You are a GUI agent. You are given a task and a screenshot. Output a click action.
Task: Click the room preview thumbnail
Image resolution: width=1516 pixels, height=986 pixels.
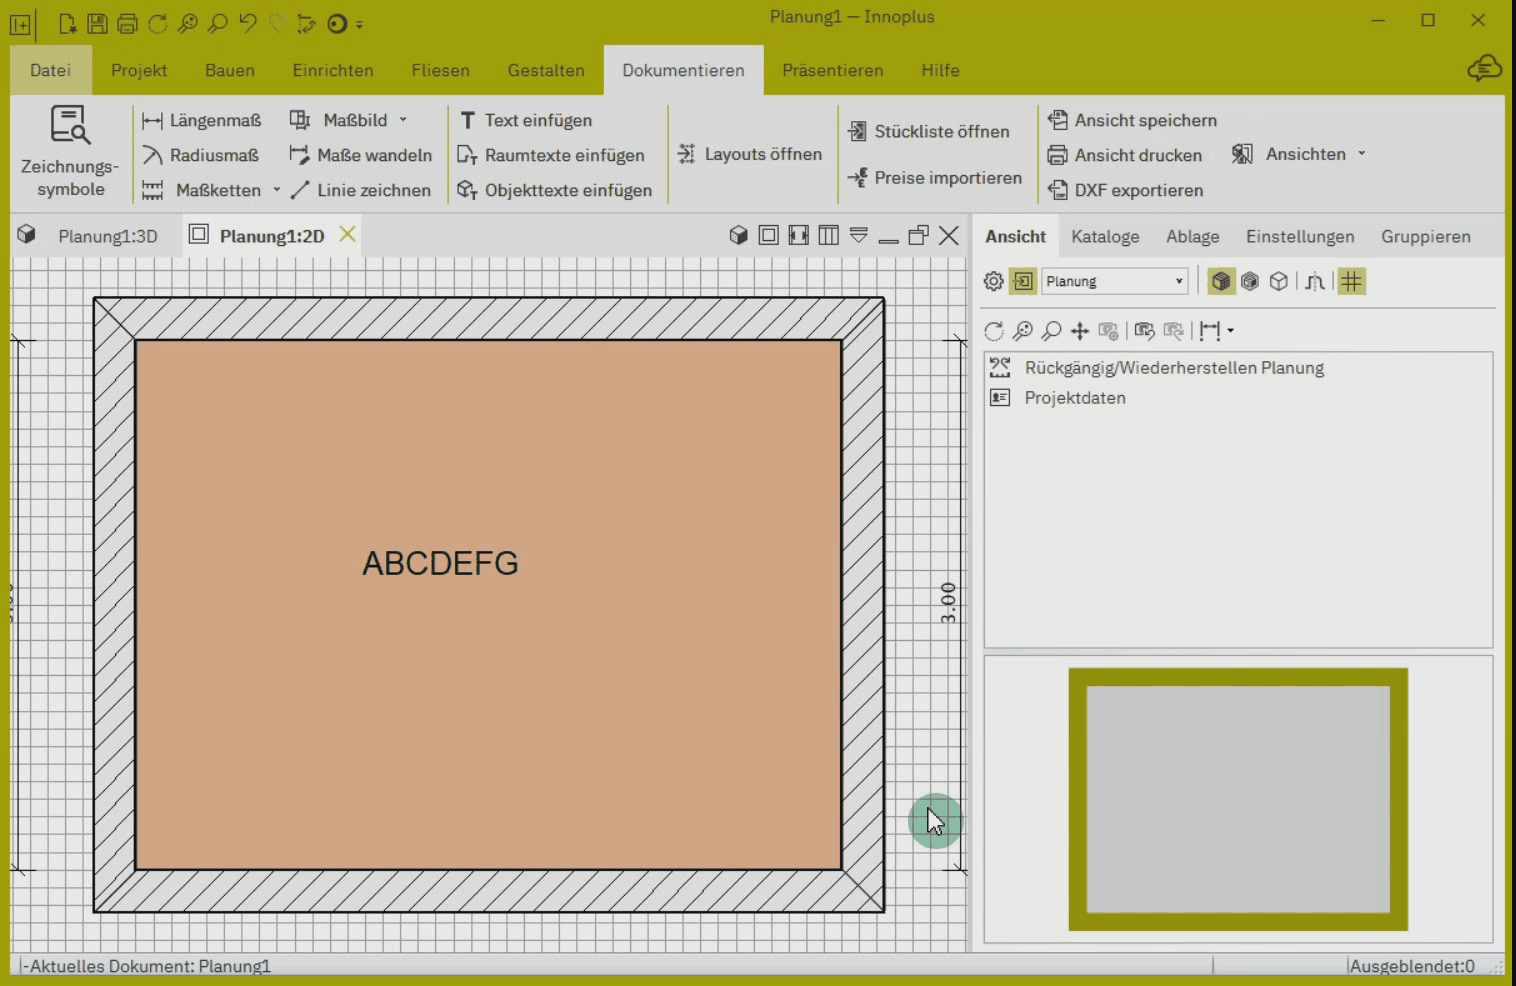pyautogui.click(x=1238, y=799)
